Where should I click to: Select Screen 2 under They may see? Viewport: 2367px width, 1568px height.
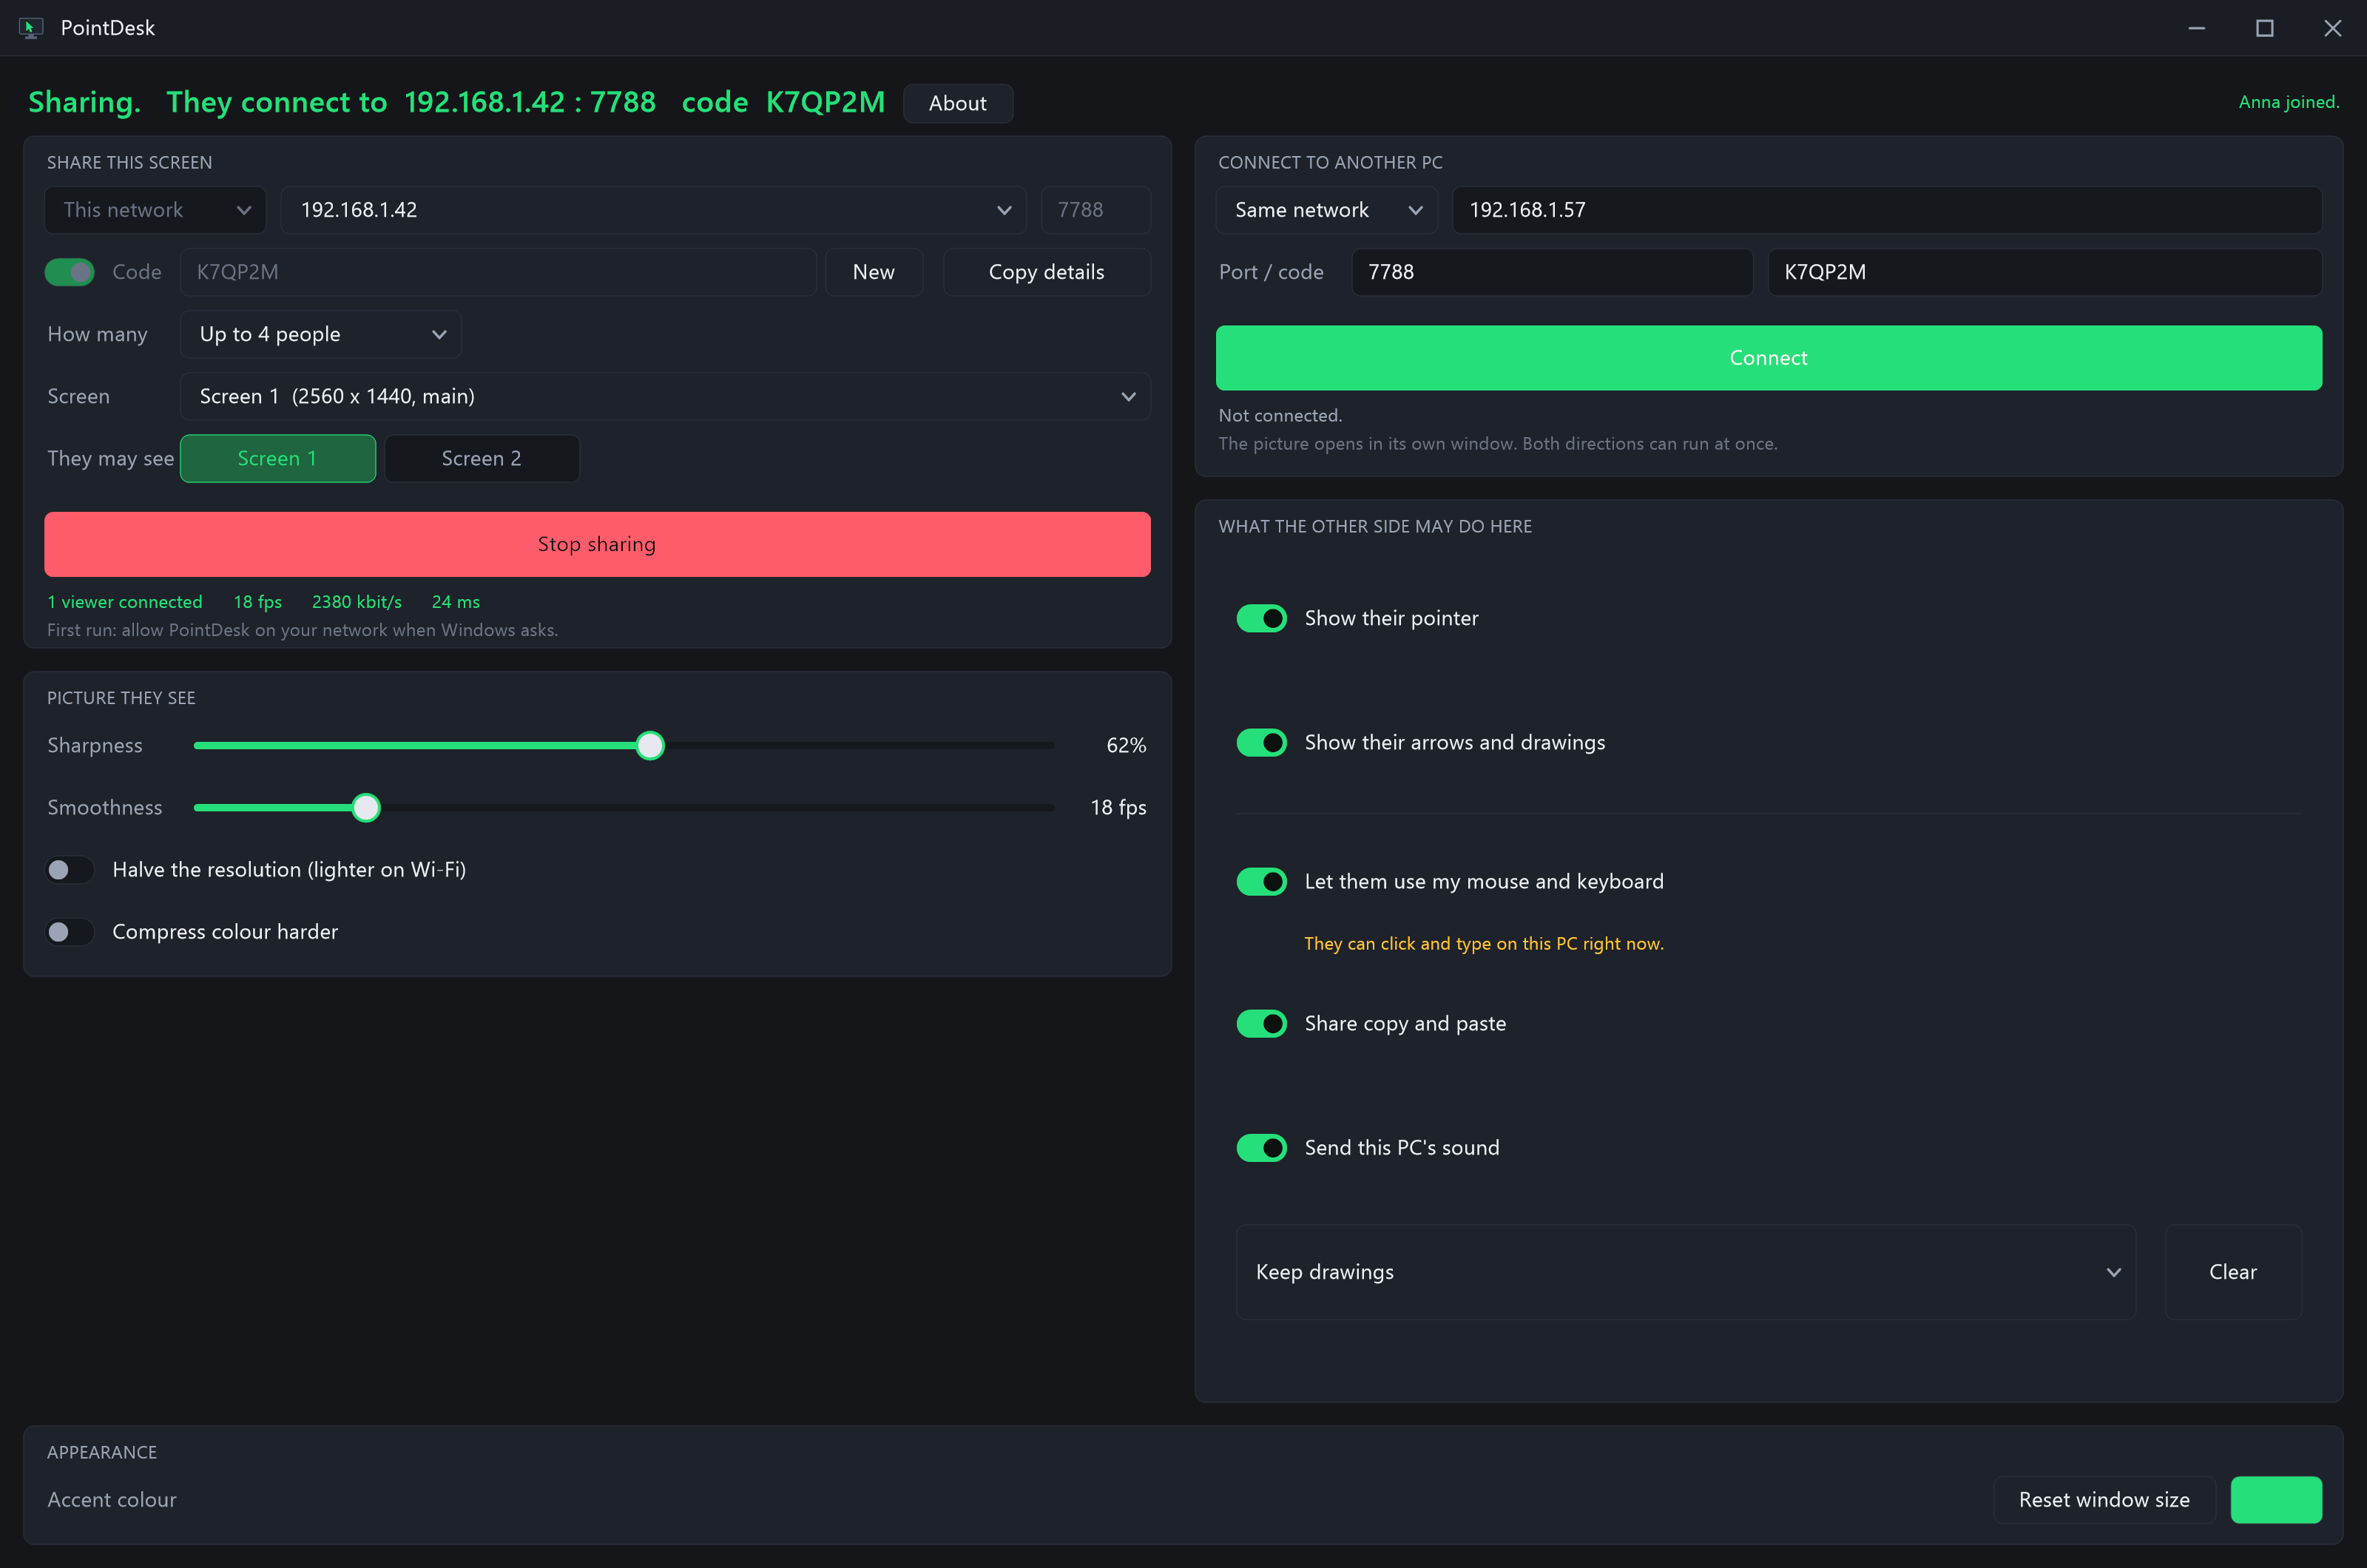481,458
